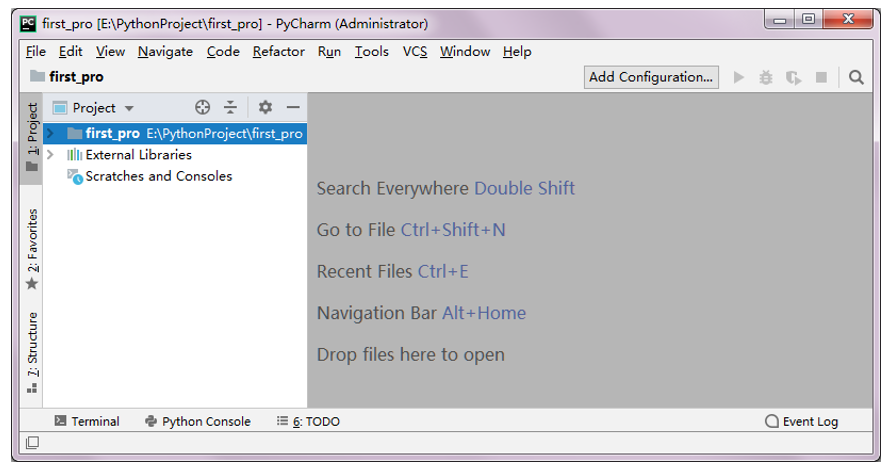The image size is (895, 474).
Task: Click the Project folder icon on left sidebar
Action: [x=32, y=167]
